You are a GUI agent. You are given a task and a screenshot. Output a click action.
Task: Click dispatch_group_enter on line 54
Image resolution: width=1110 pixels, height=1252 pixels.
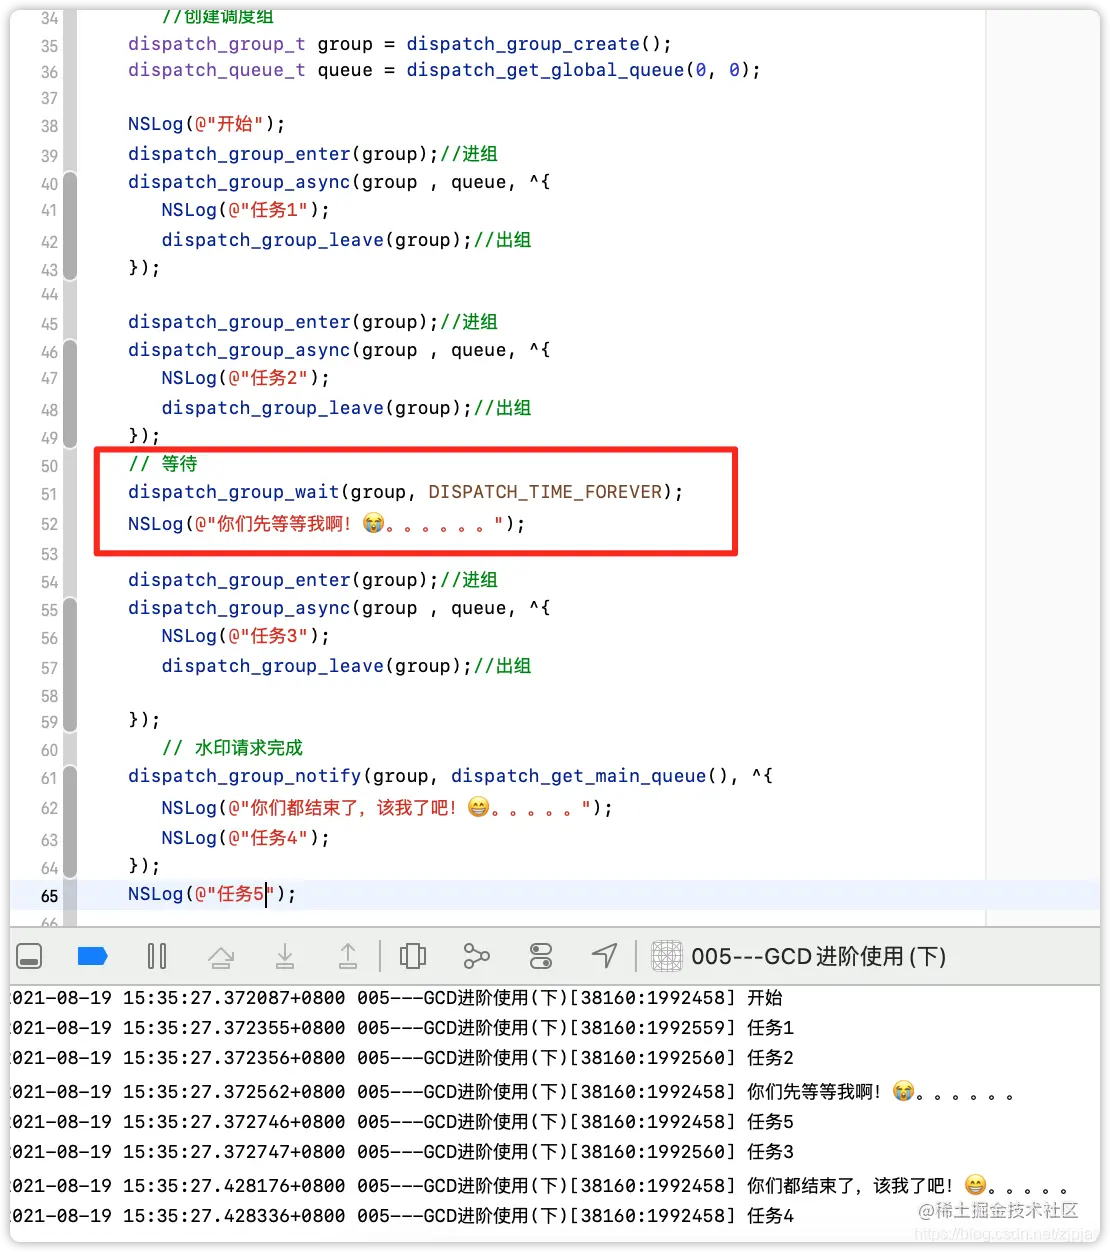pyautogui.click(x=240, y=580)
